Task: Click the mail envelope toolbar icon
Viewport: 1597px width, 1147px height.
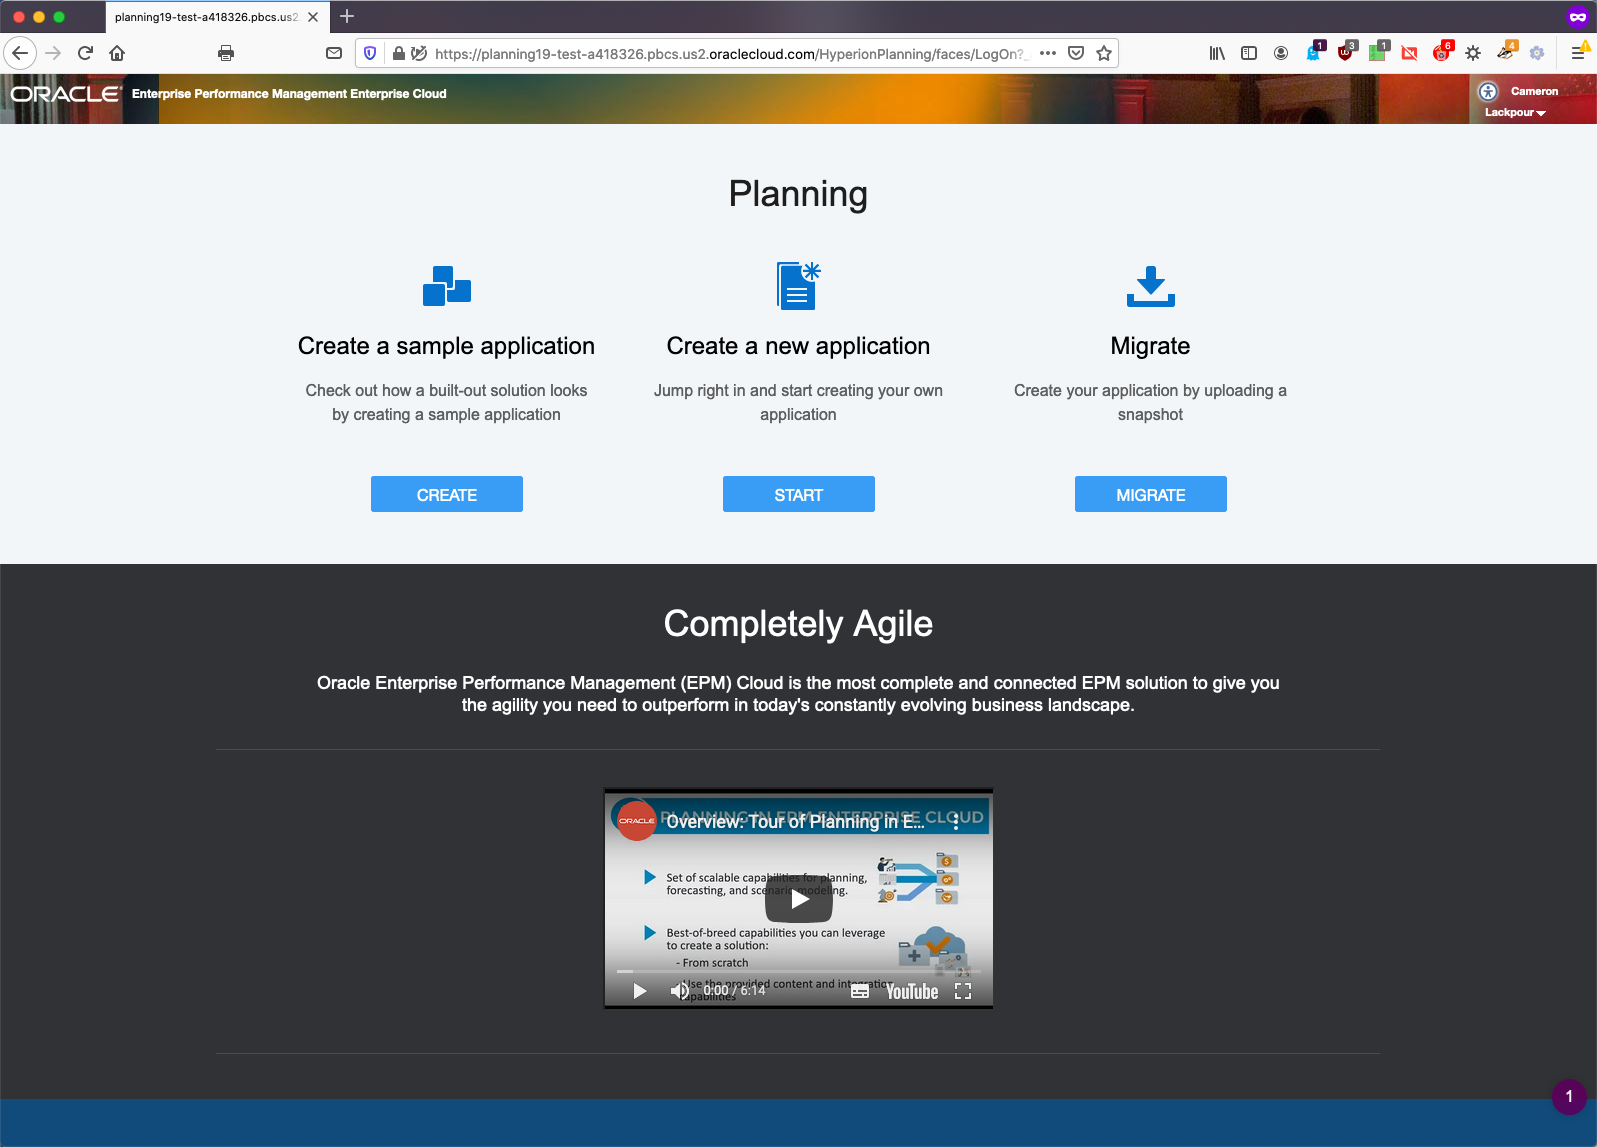Action: pos(334,53)
